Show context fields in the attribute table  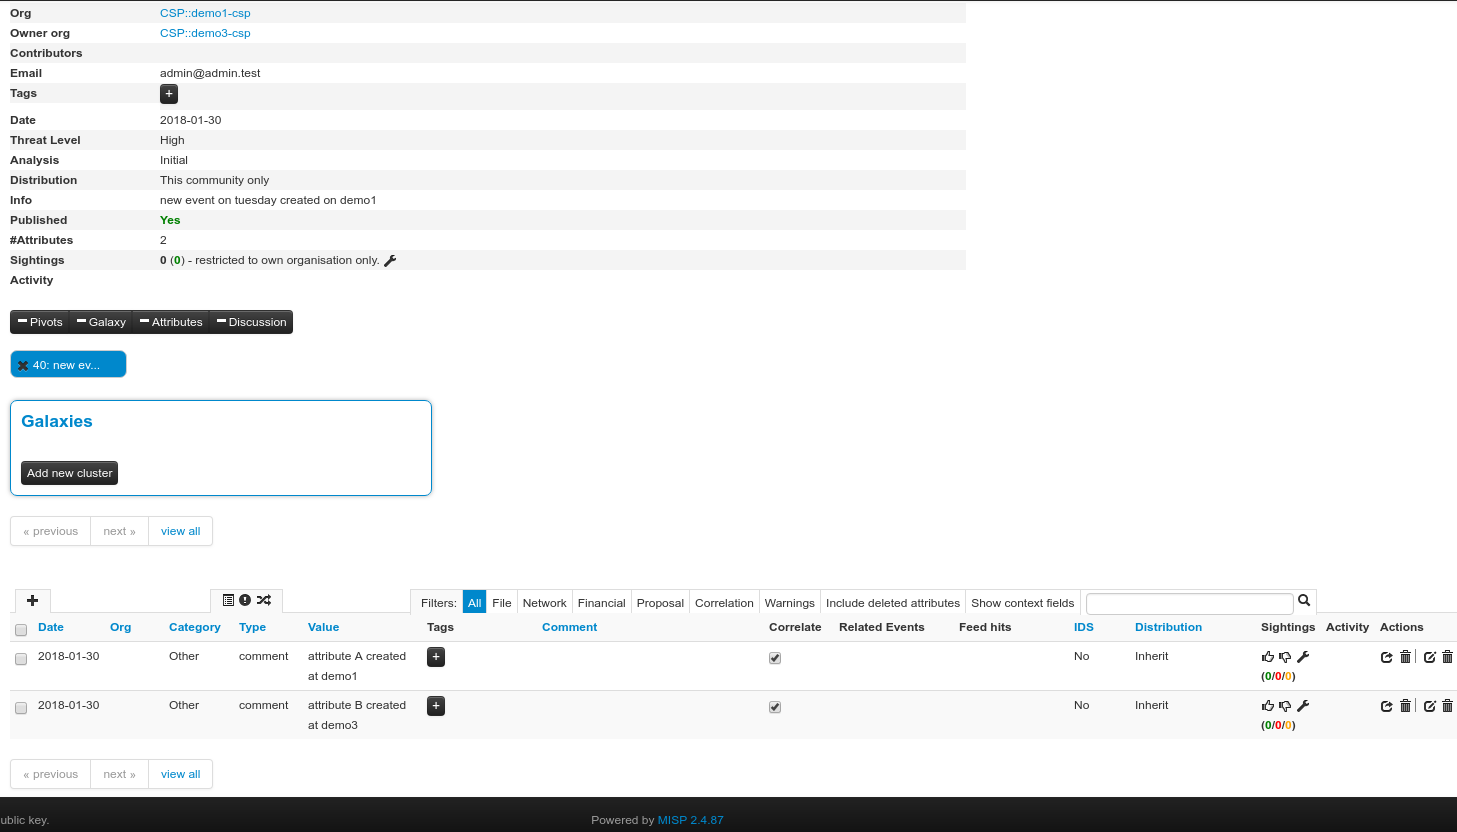(x=1022, y=602)
